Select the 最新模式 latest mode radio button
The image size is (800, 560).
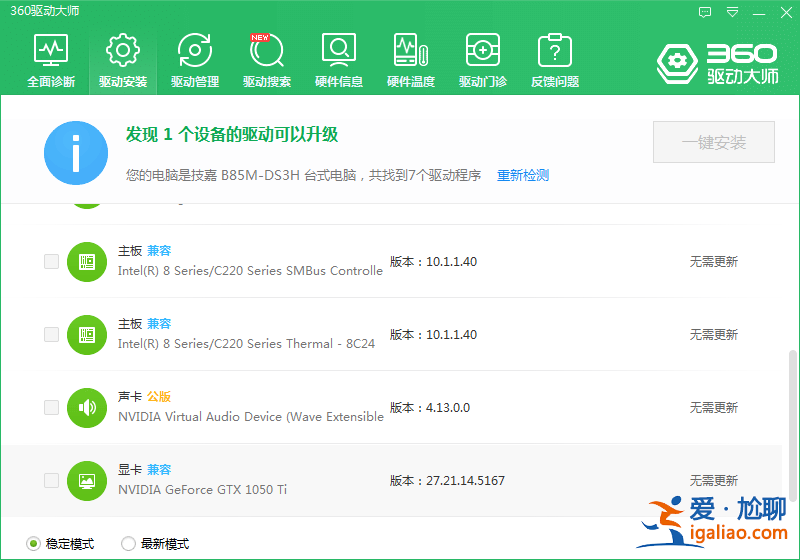pyautogui.click(x=128, y=544)
